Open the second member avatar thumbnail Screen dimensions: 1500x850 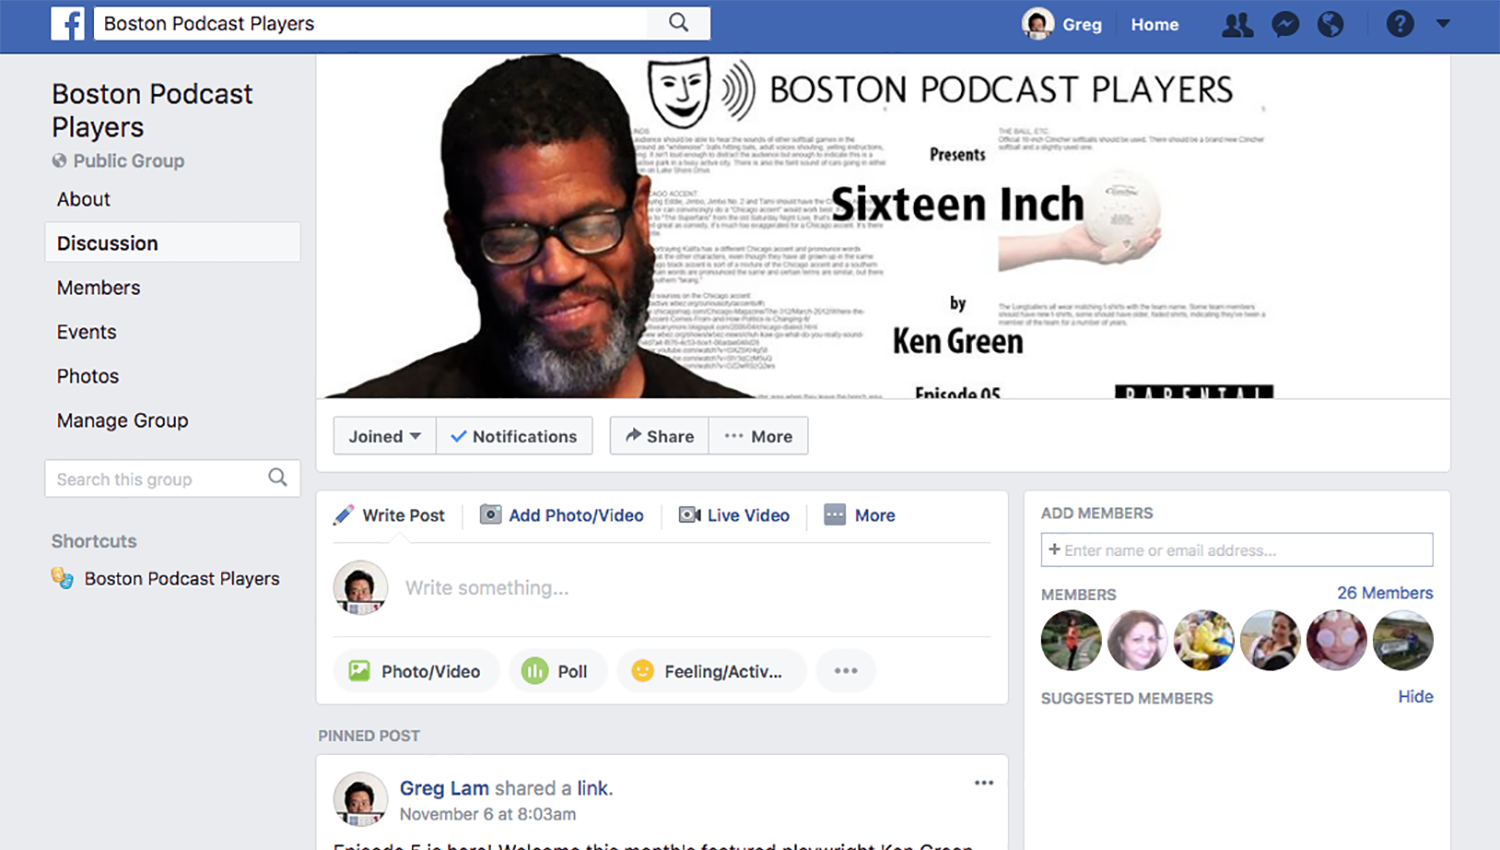tap(1137, 640)
